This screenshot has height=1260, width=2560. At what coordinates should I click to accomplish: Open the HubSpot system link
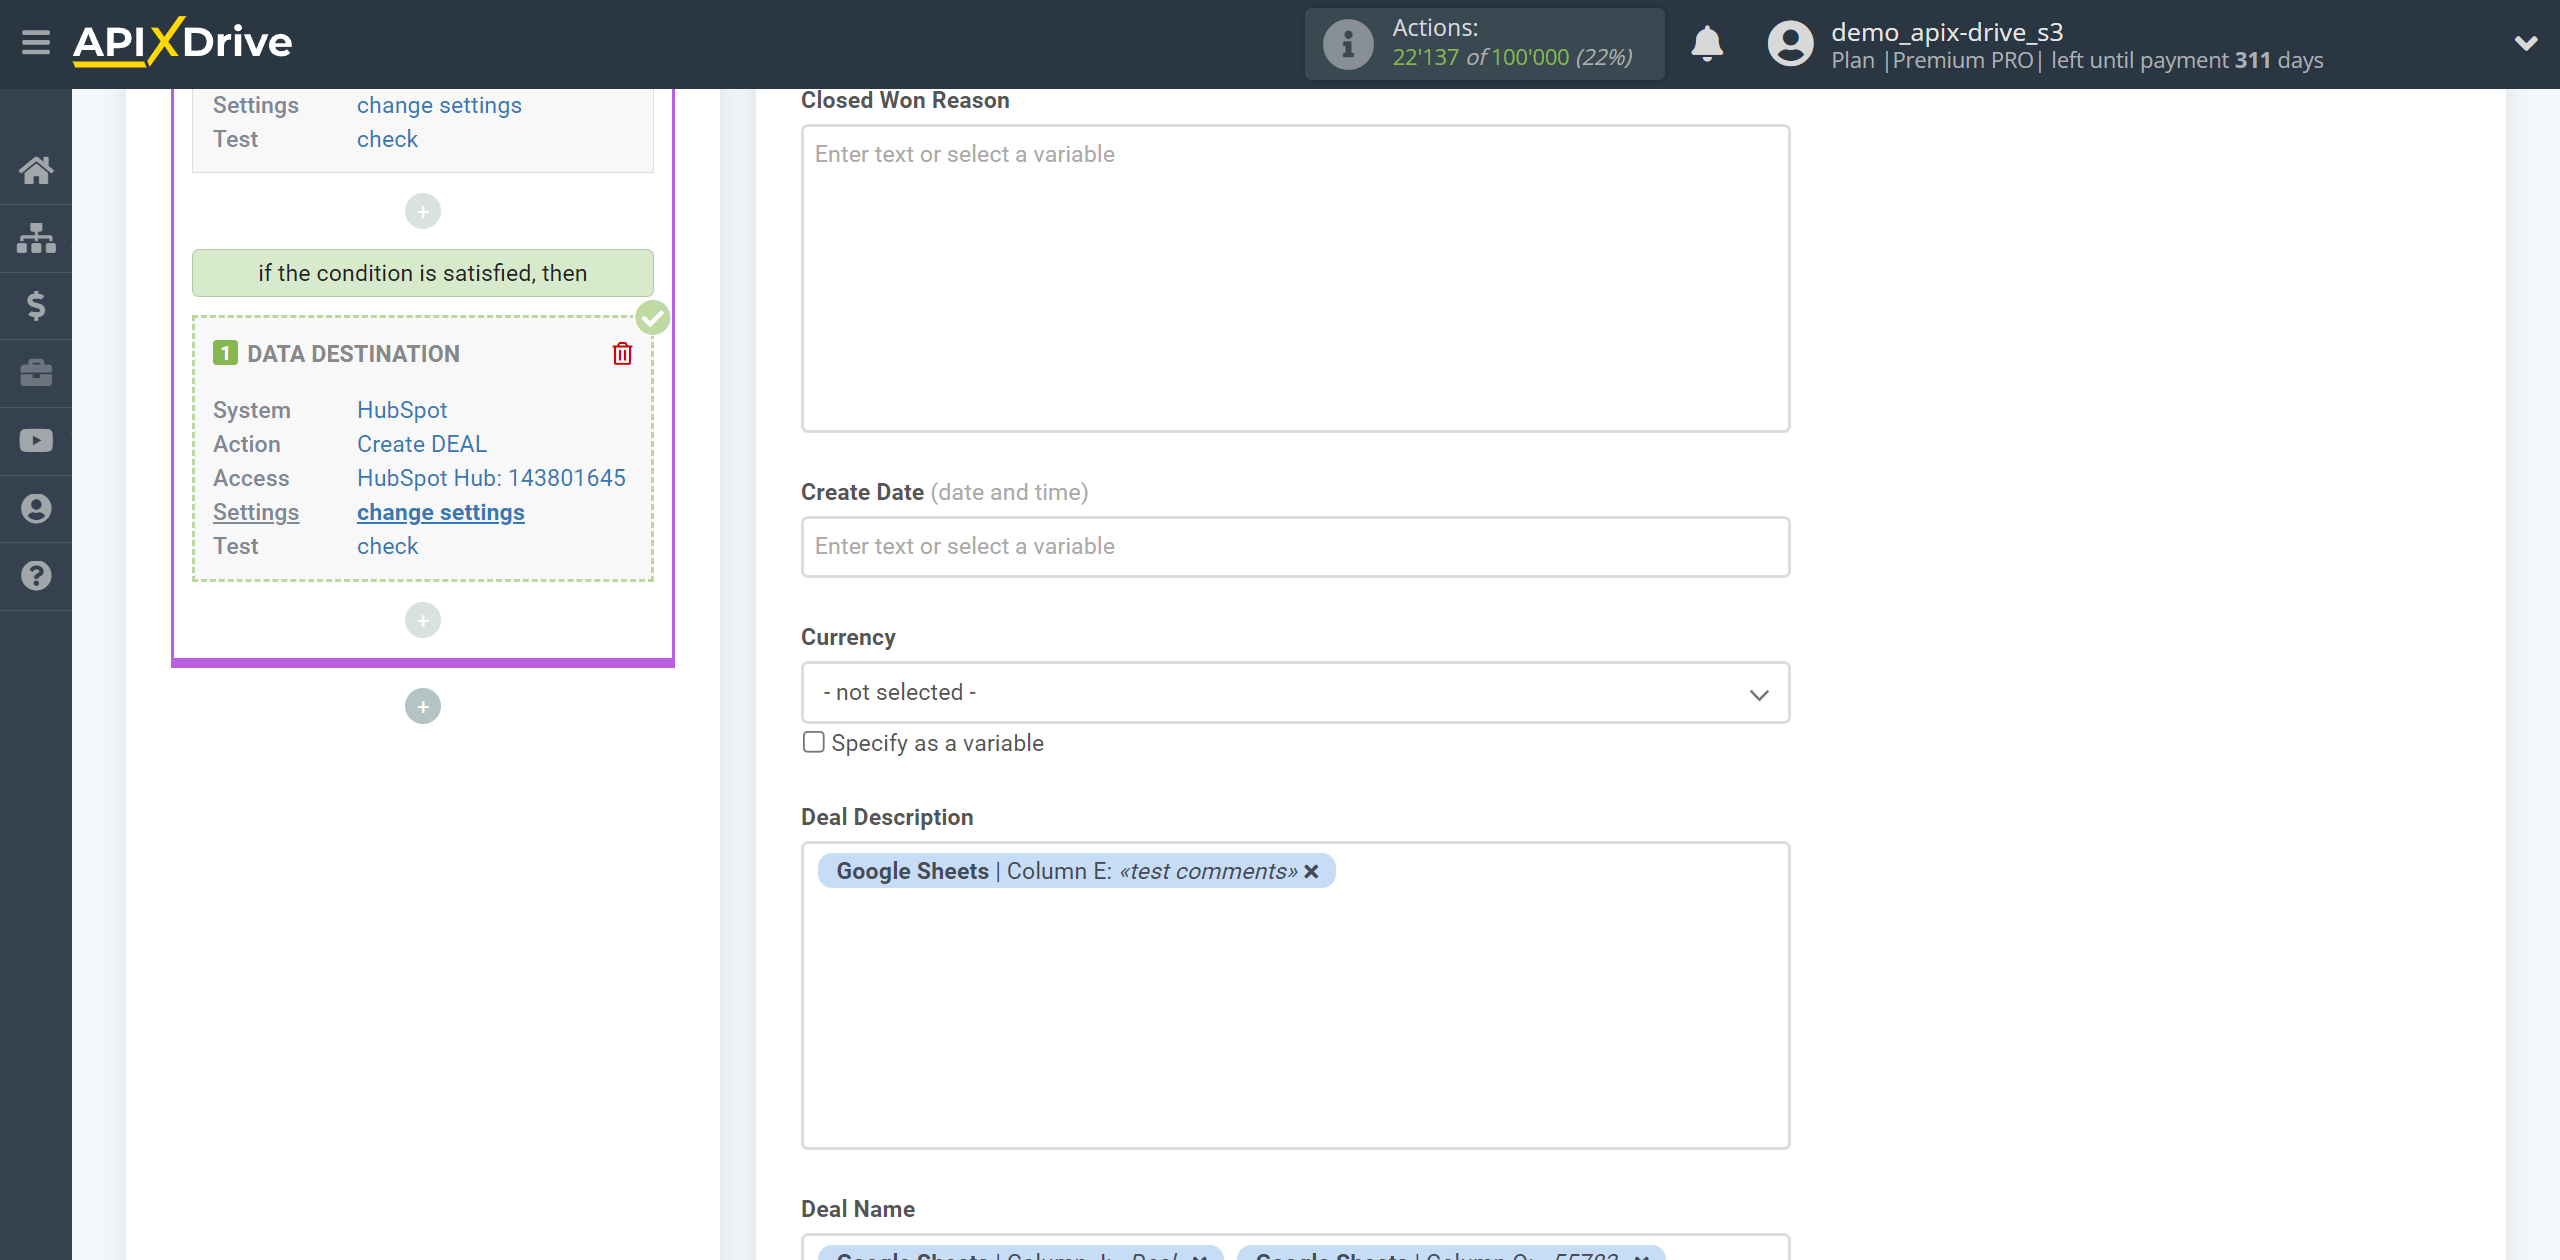pos(402,410)
